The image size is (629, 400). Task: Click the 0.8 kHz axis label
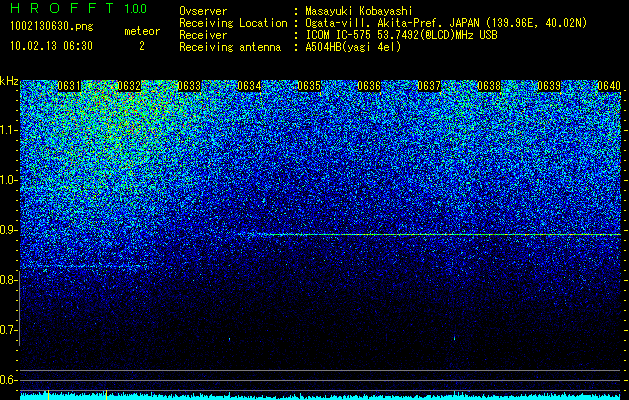pos(9,280)
